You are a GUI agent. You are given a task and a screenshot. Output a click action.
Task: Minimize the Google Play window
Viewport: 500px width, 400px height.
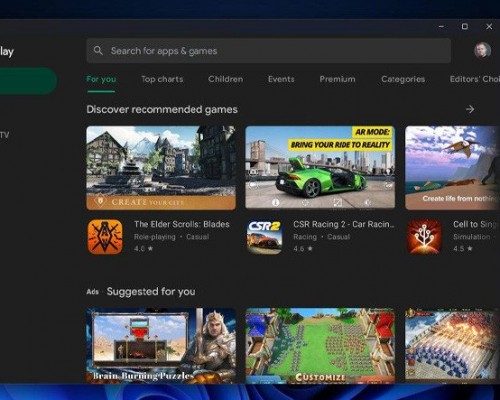[x=441, y=26]
